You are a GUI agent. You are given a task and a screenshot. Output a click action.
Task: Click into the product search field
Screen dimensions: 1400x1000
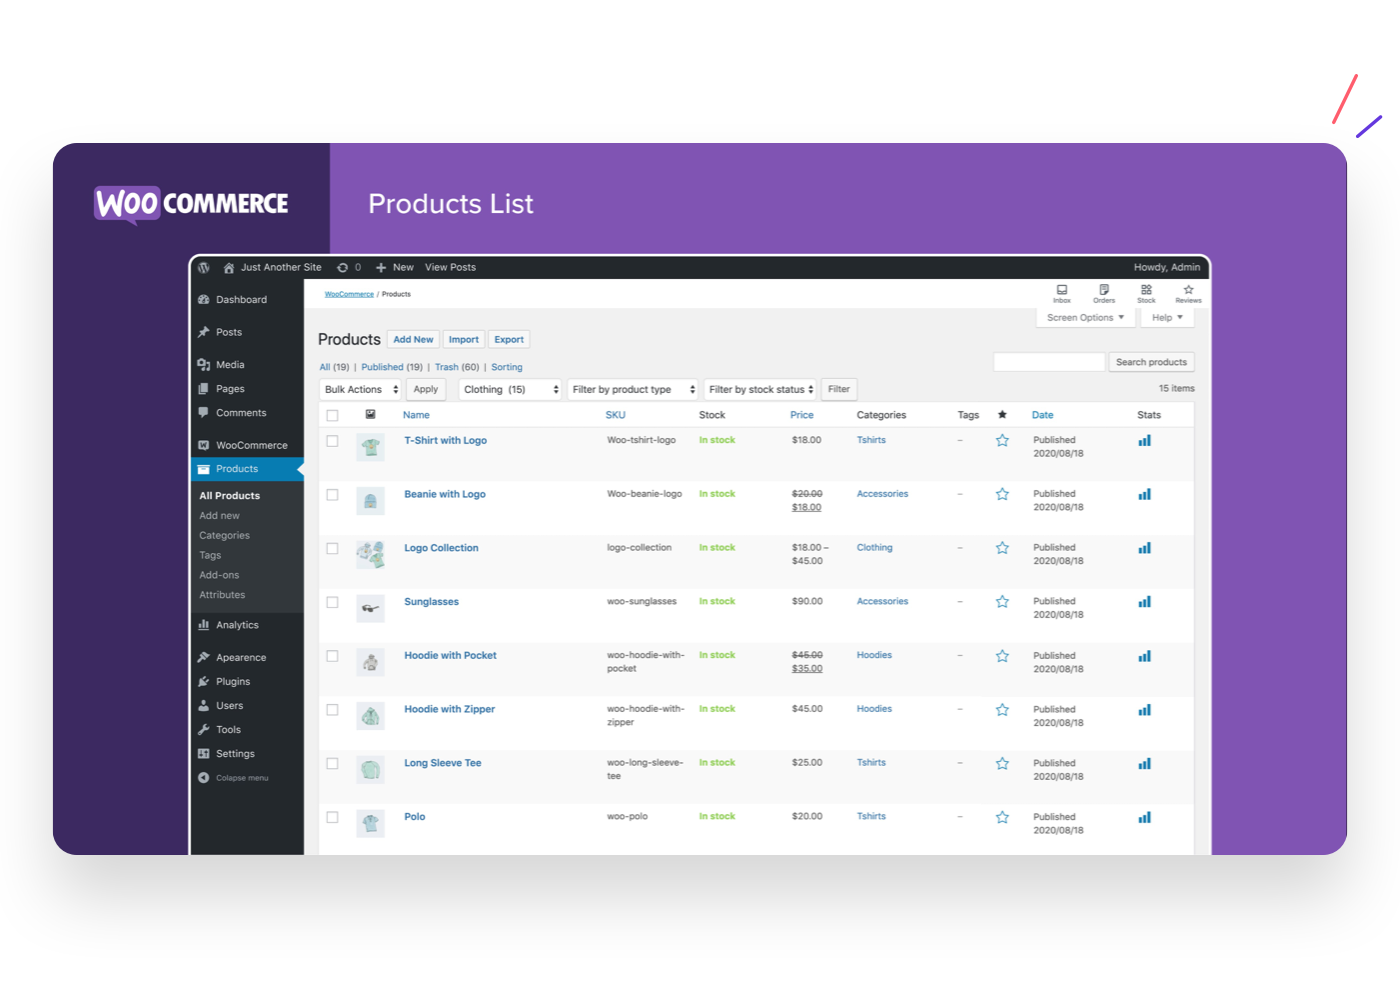pyautogui.click(x=1049, y=363)
